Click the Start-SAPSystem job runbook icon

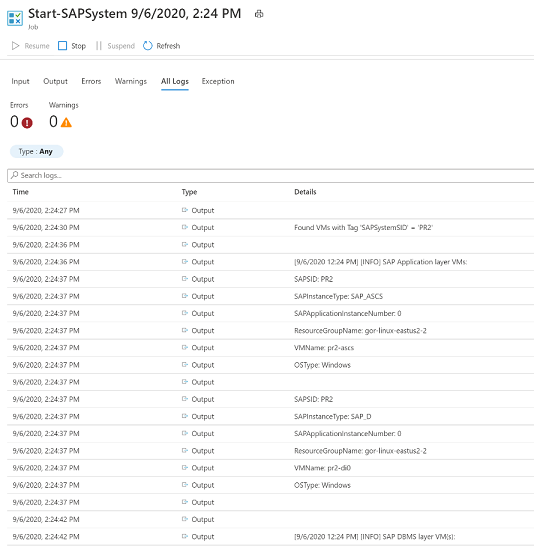(x=15, y=18)
